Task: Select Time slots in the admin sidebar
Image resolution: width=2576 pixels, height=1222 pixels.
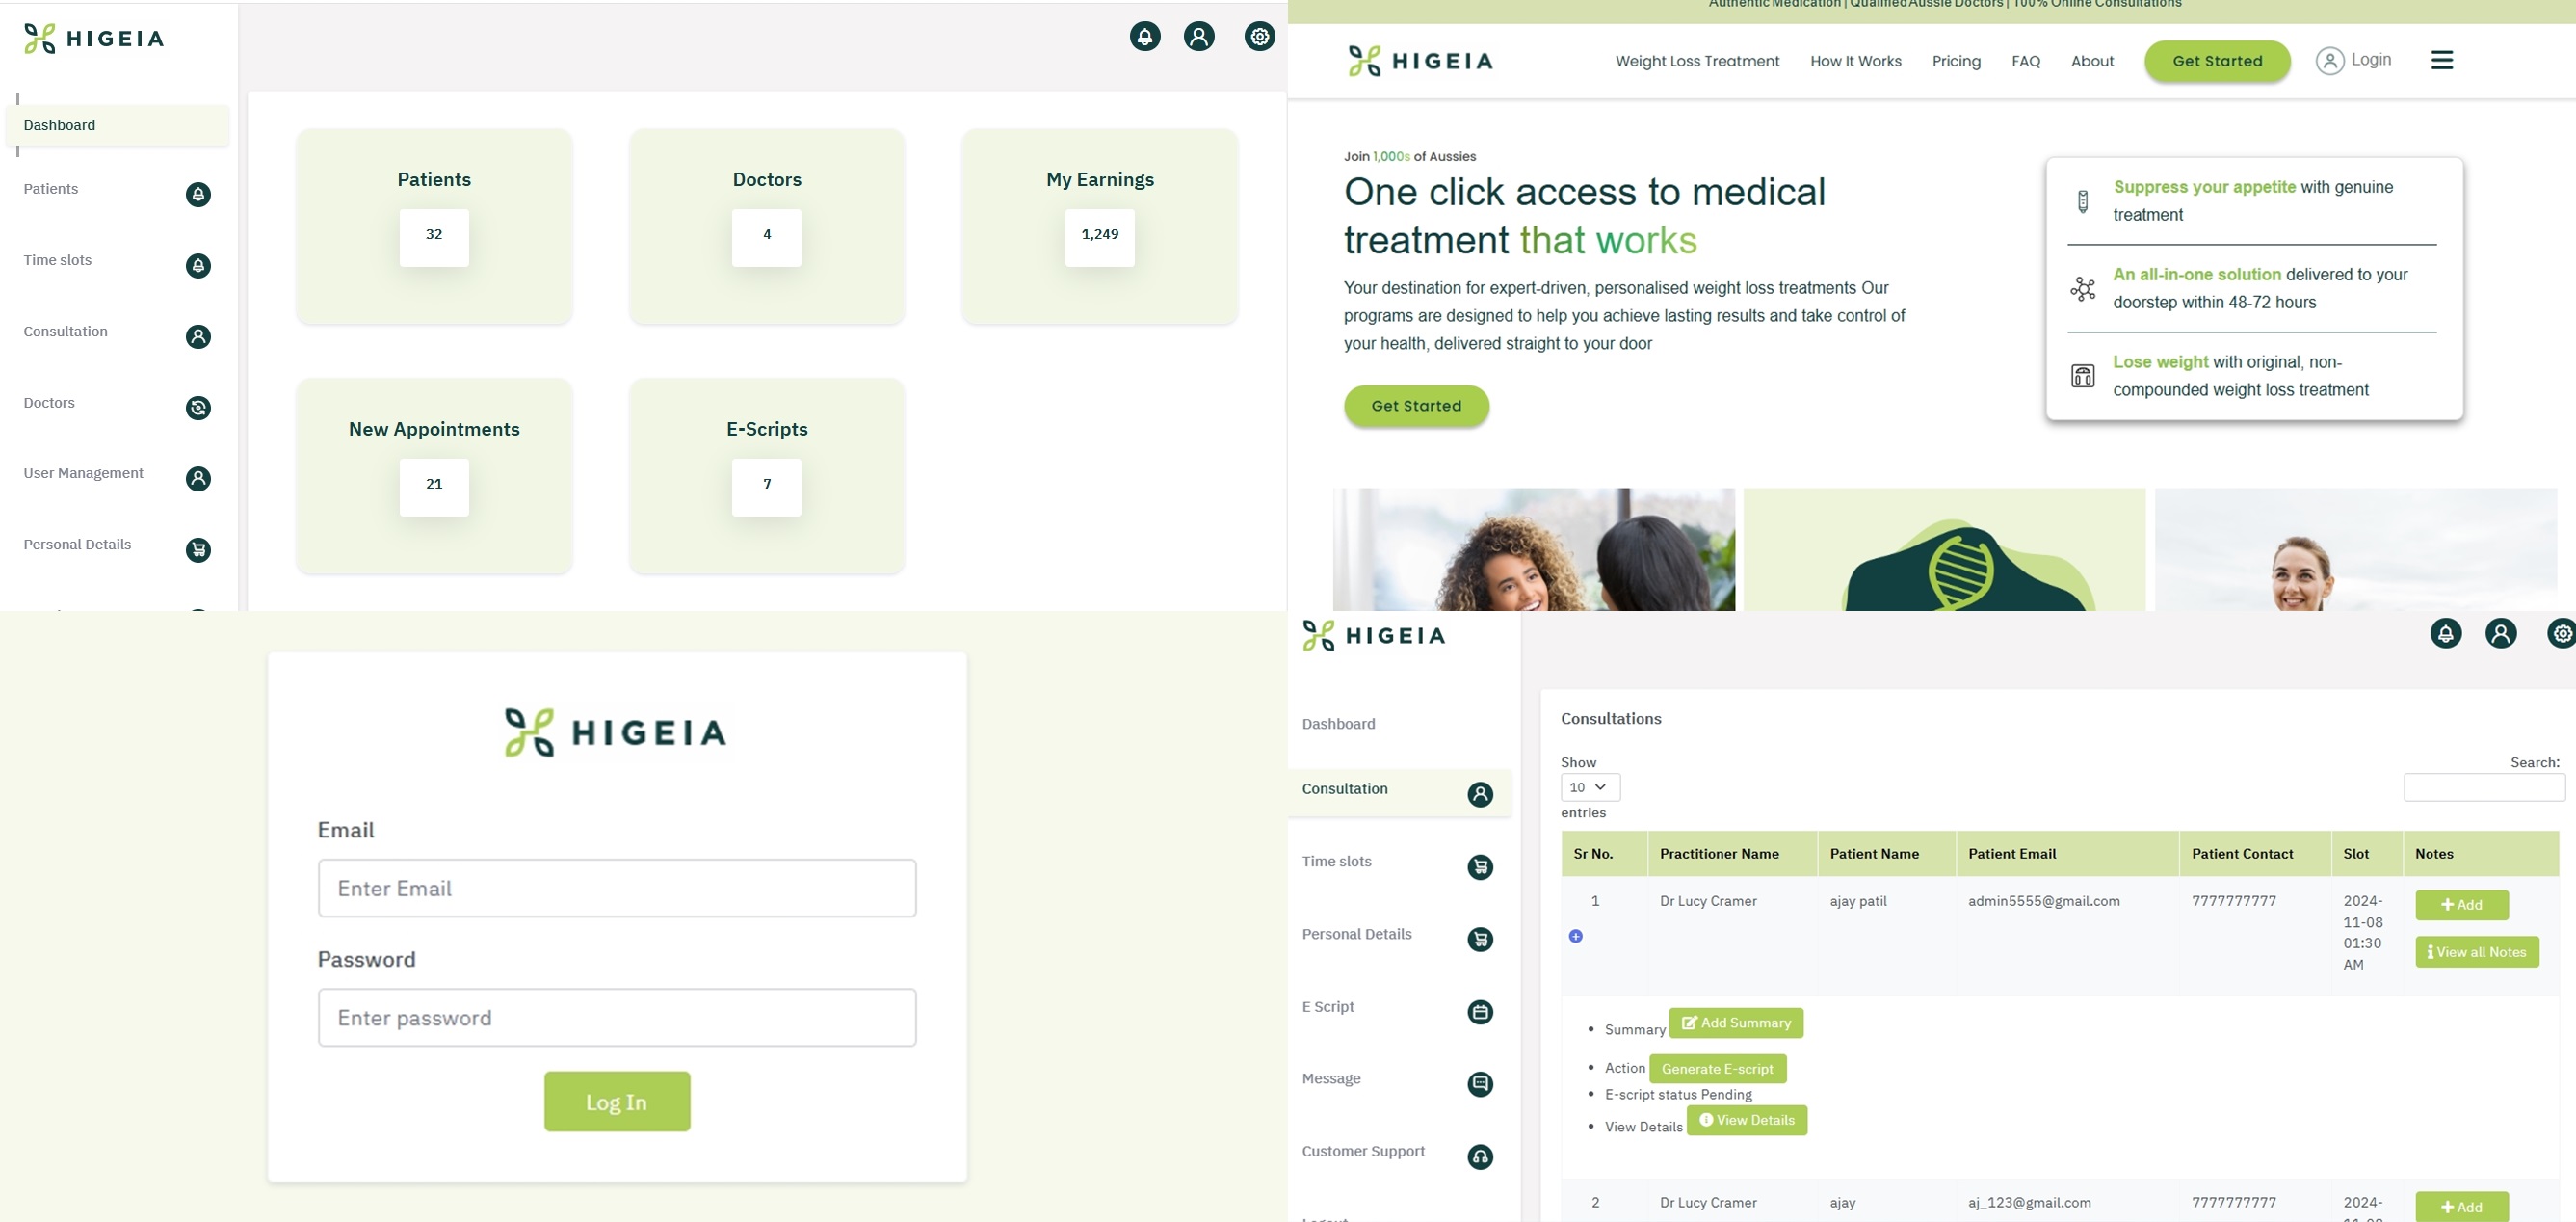Action: click(58, 260)
